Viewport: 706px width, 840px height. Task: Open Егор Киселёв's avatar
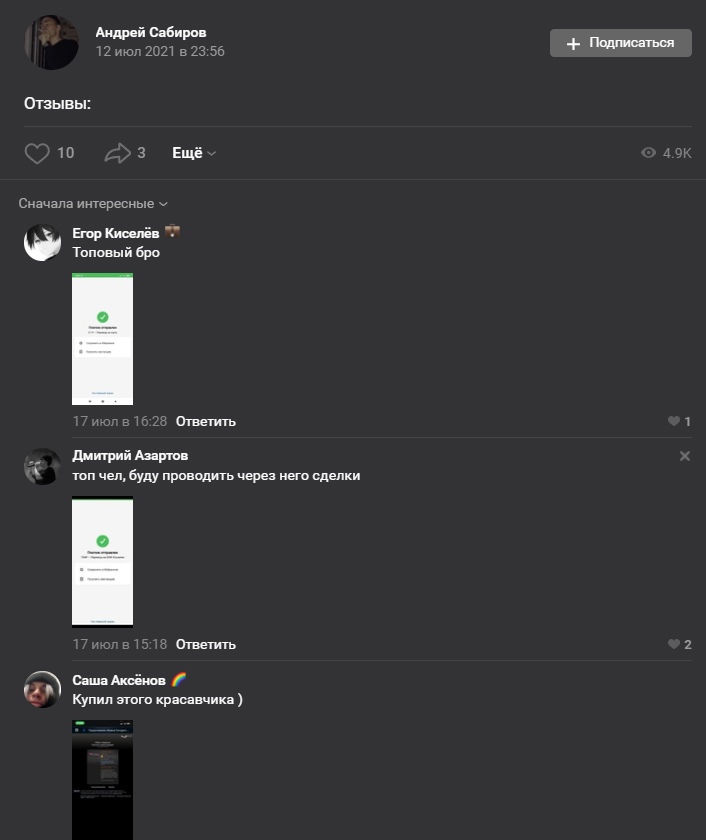pyautogui.click(x=42, y=243)
